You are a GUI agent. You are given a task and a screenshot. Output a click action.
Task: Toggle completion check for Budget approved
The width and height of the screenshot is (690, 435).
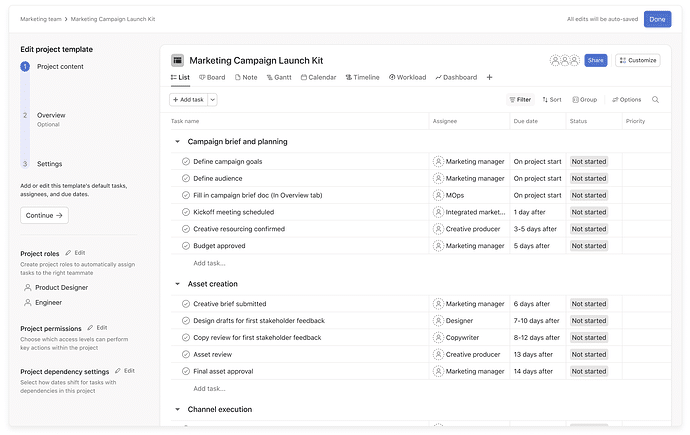pyautogui.click(x=186, y=246)
